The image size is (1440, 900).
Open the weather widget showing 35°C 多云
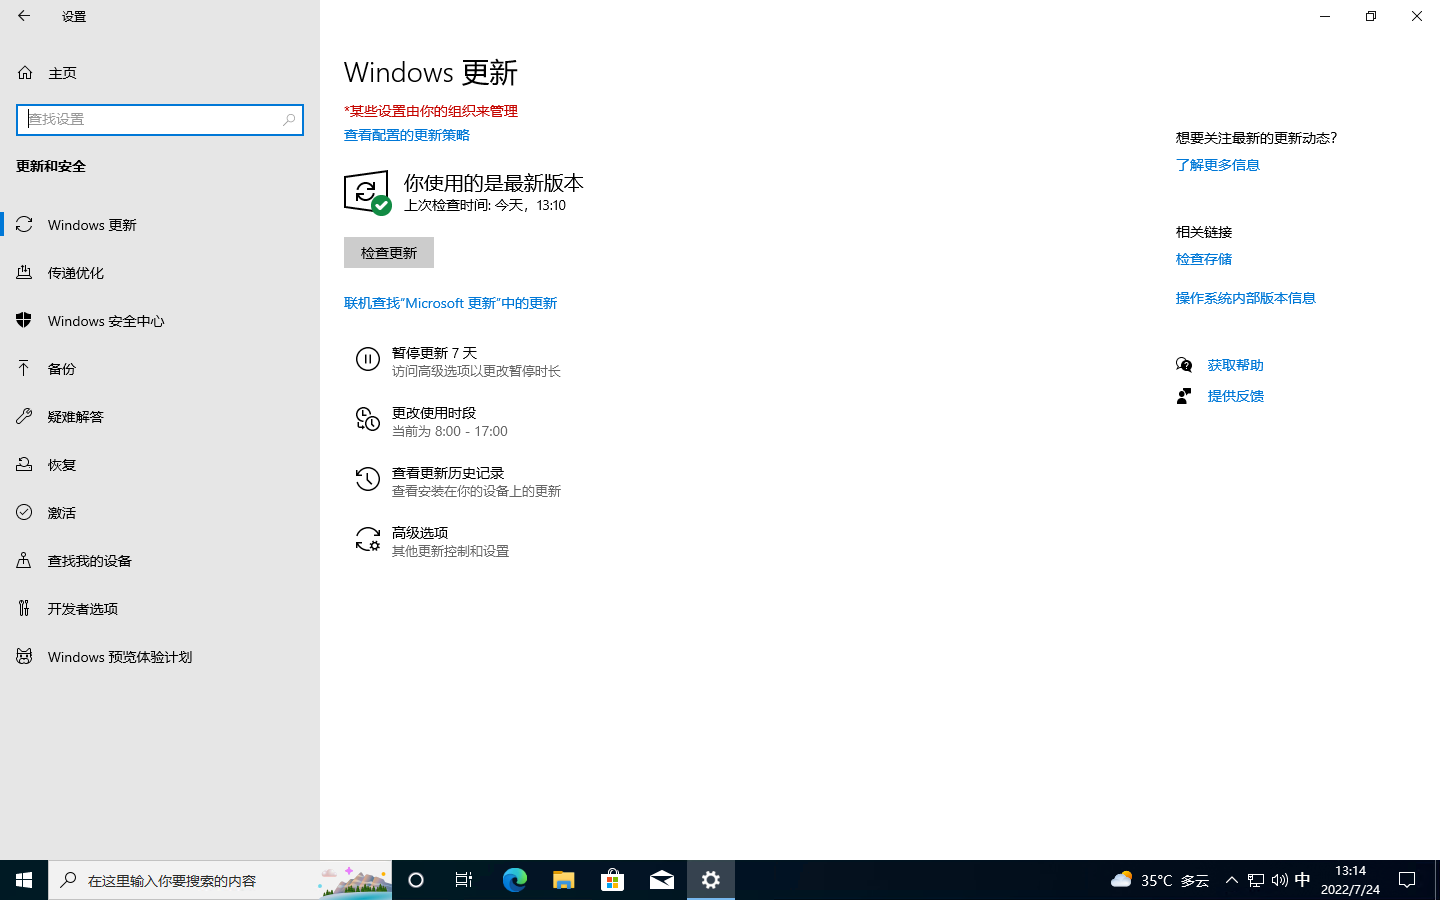1160,880
